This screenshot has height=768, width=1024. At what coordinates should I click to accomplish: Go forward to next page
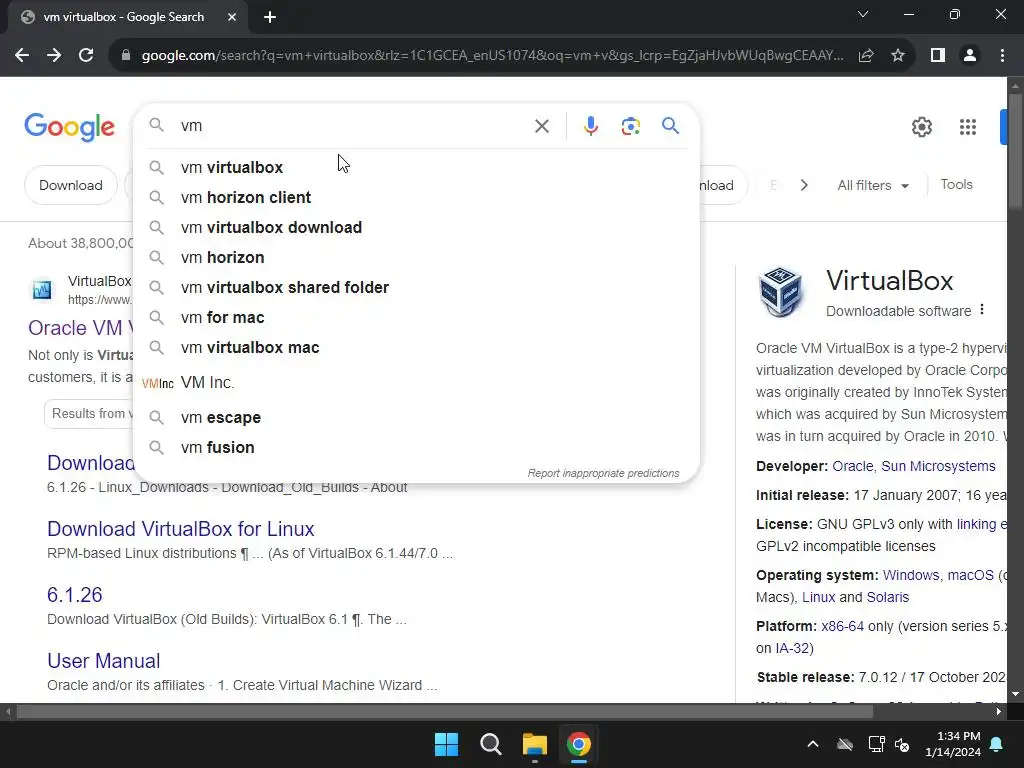coord(54,56)
